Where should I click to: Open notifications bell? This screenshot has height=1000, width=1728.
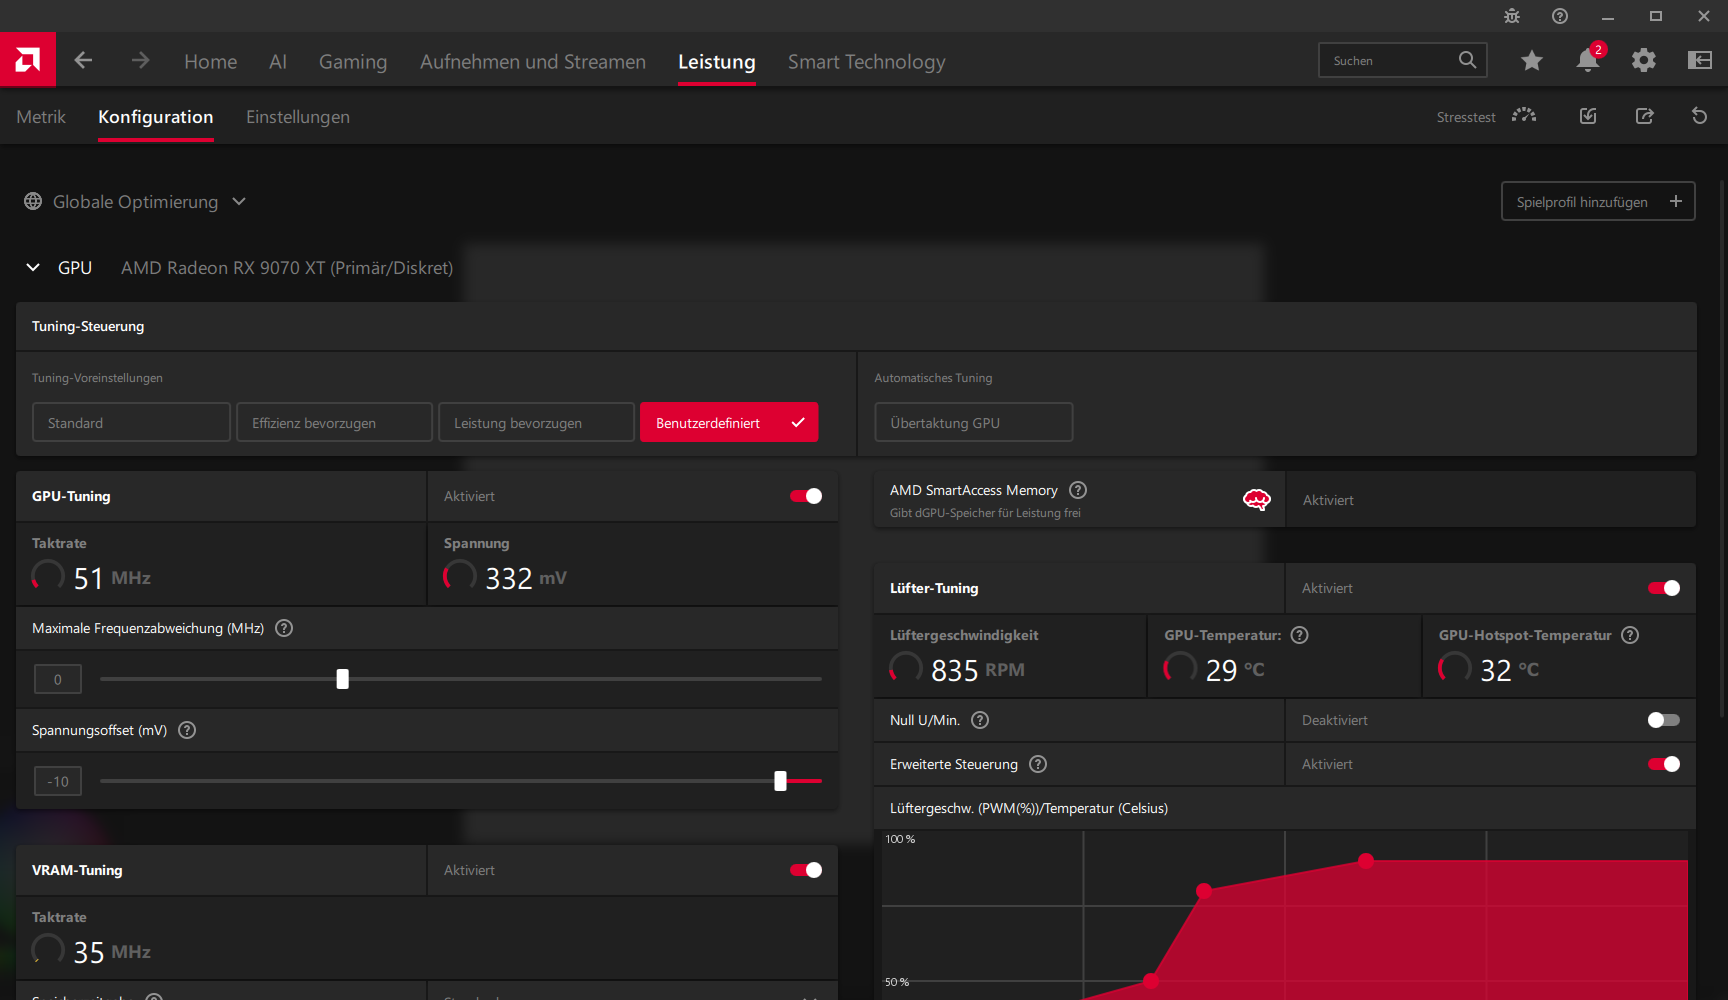(1588, 60)
